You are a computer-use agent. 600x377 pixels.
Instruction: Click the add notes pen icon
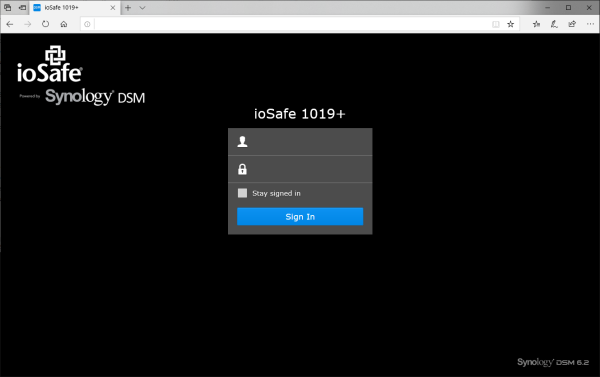pos(554,24)
